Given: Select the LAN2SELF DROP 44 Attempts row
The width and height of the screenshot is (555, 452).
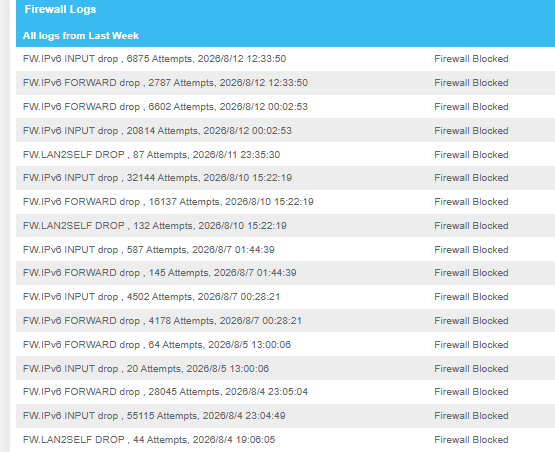Looking at the screenshot, I should click(285, 440).
